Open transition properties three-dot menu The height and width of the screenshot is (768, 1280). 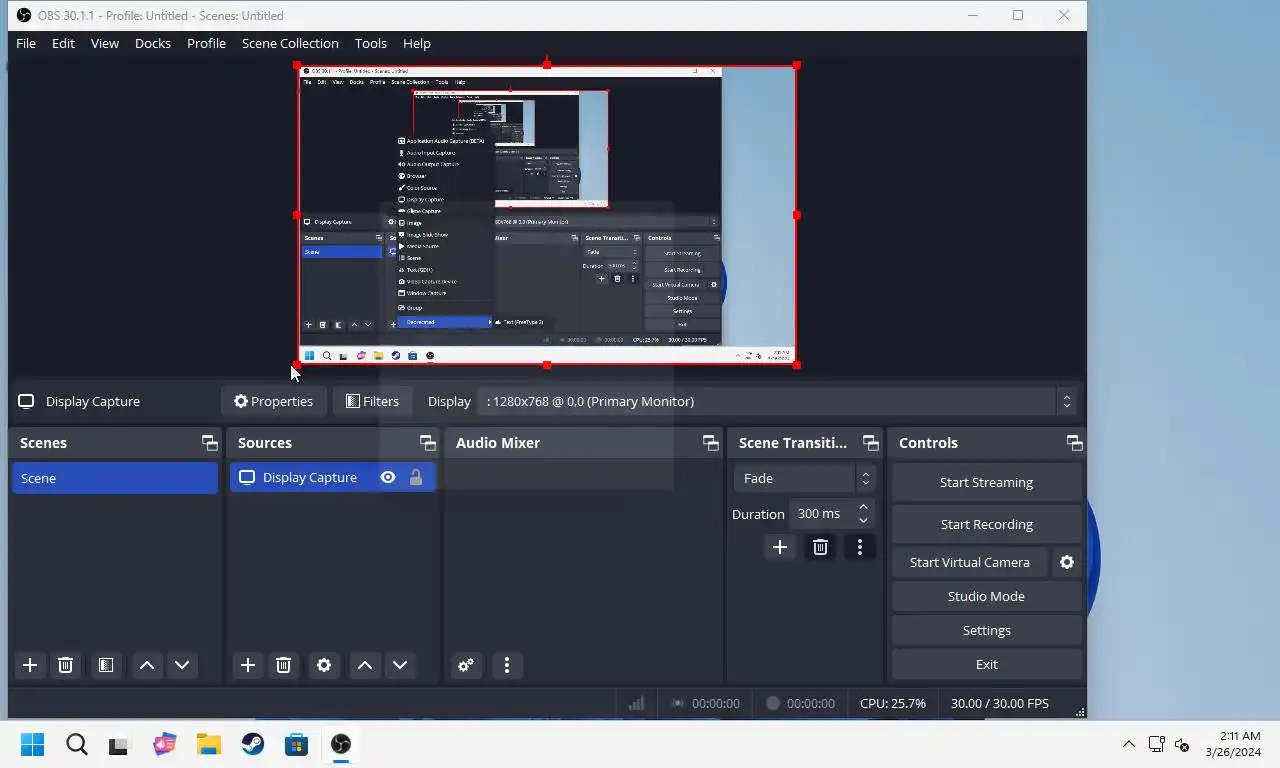860,547
